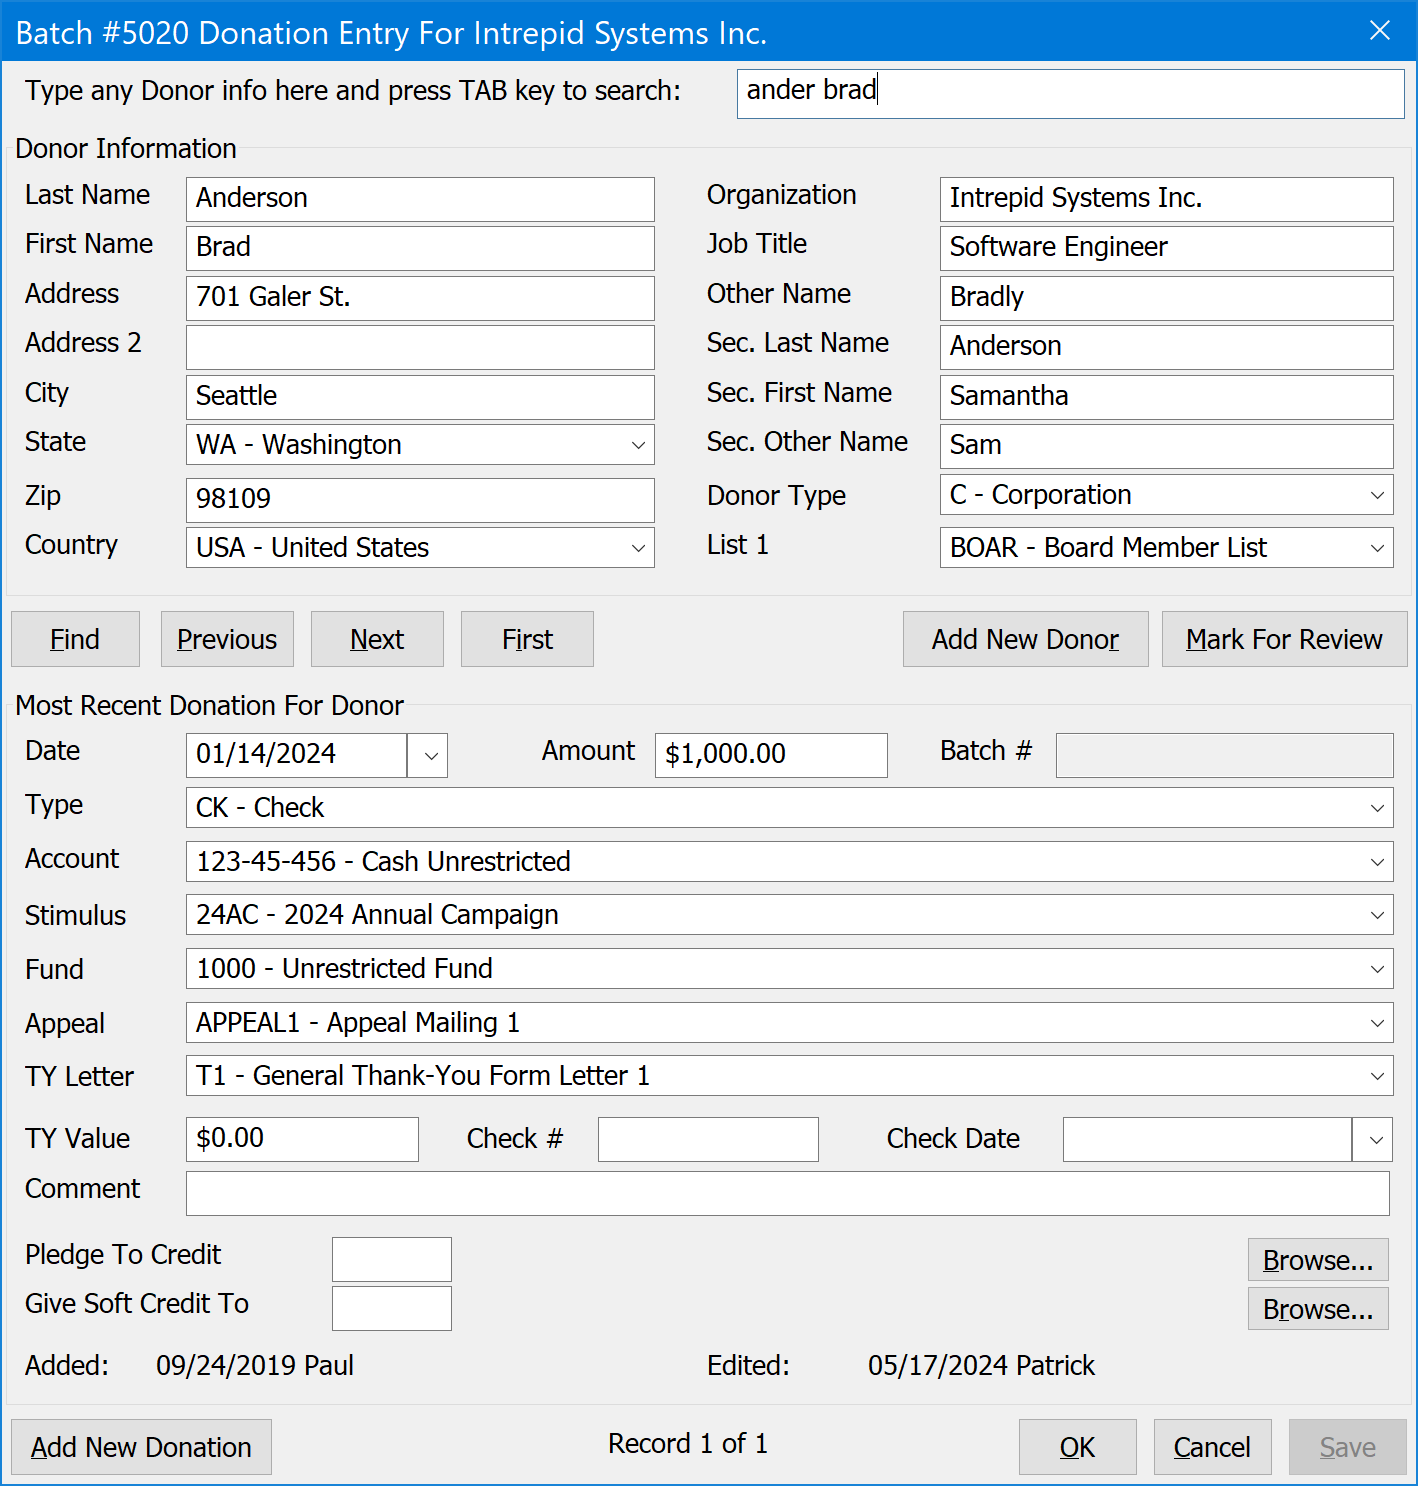Open the Stimulus dropdown showing 2024 Annual Campaign

(789, 915)
